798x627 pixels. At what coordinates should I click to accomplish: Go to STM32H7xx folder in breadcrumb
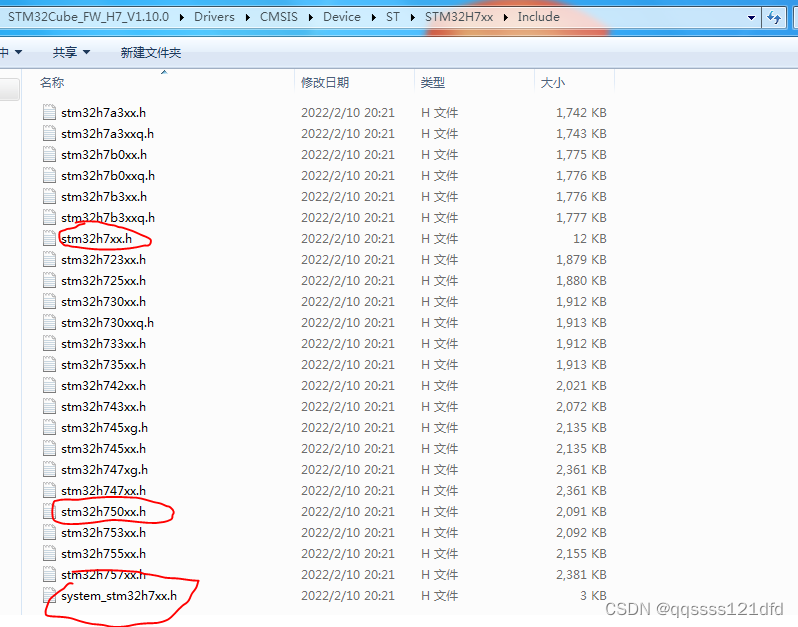(x=459, y=17)
